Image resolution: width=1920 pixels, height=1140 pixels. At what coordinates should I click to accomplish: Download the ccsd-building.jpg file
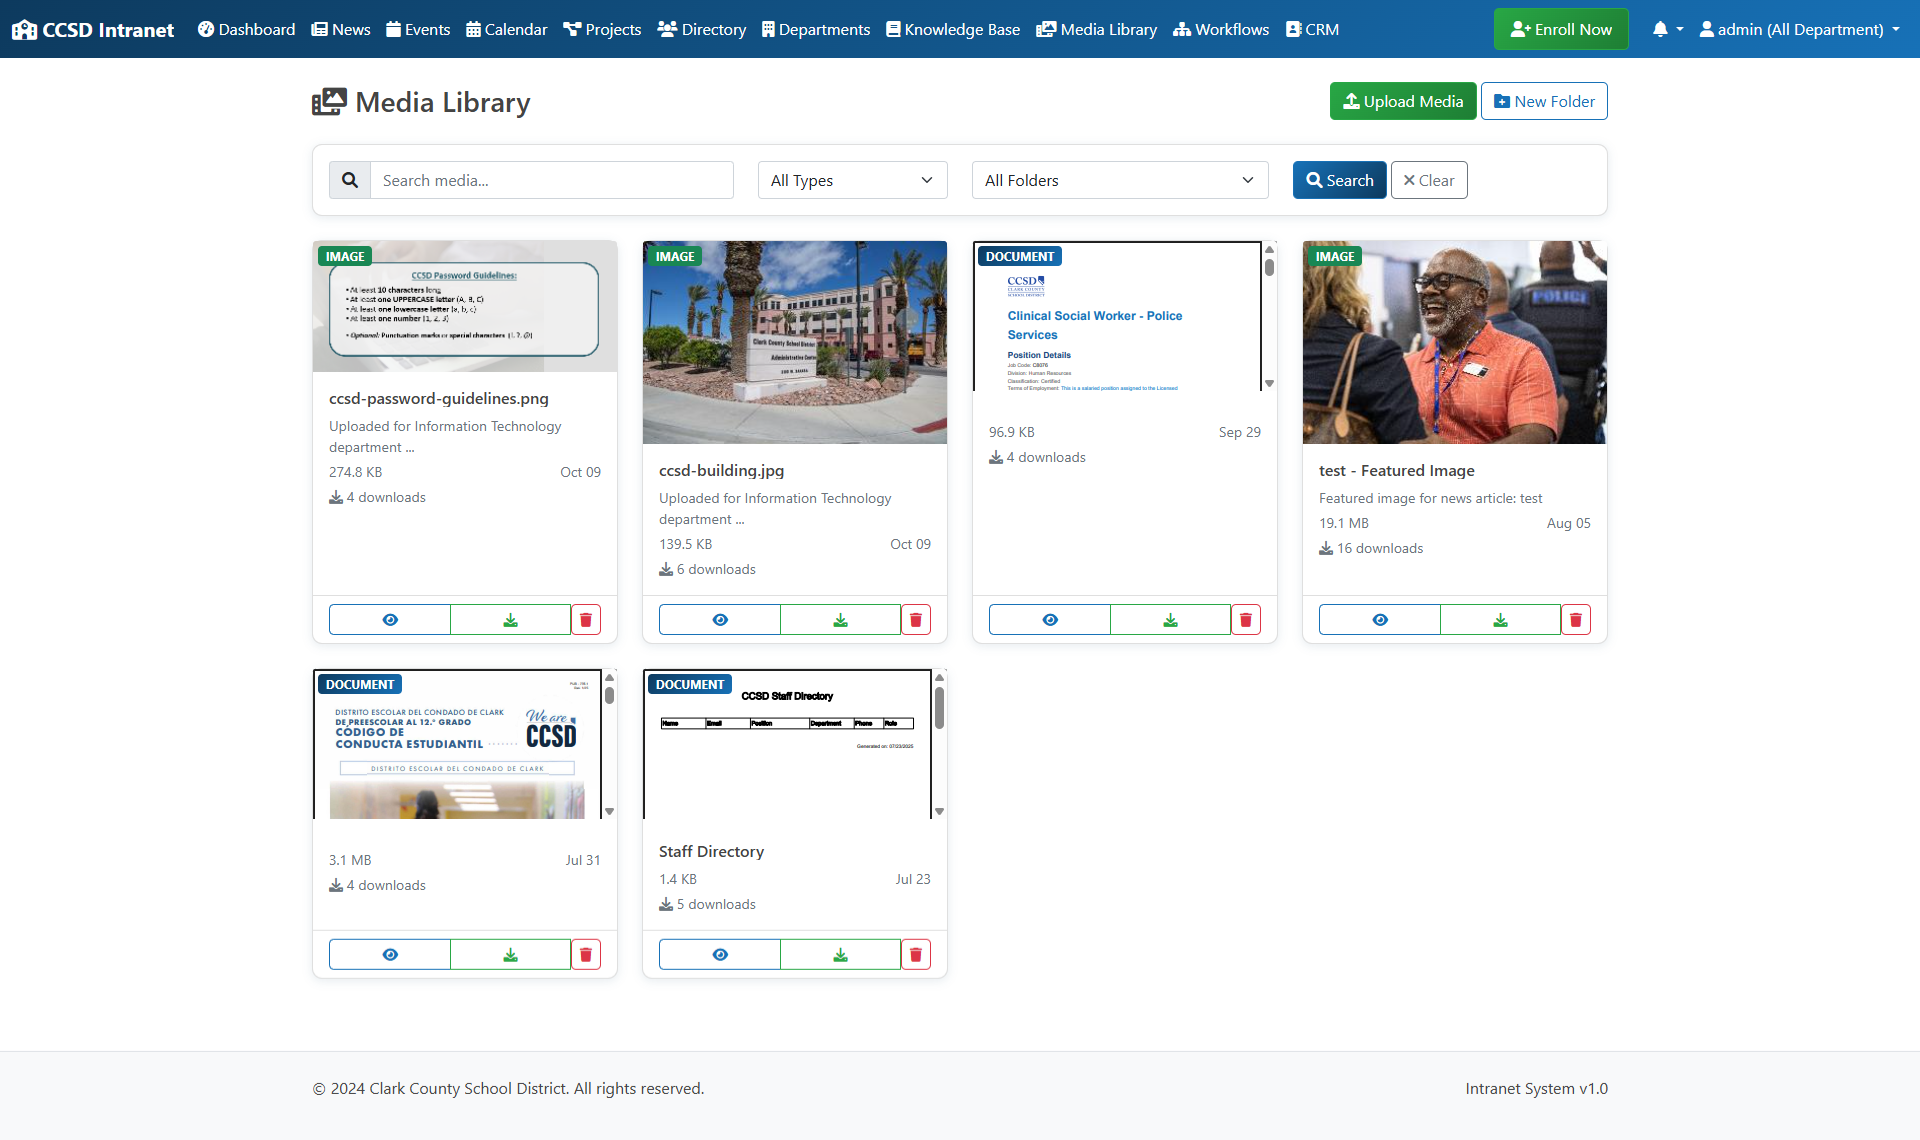pyautogui.click(x=840, y=620)
